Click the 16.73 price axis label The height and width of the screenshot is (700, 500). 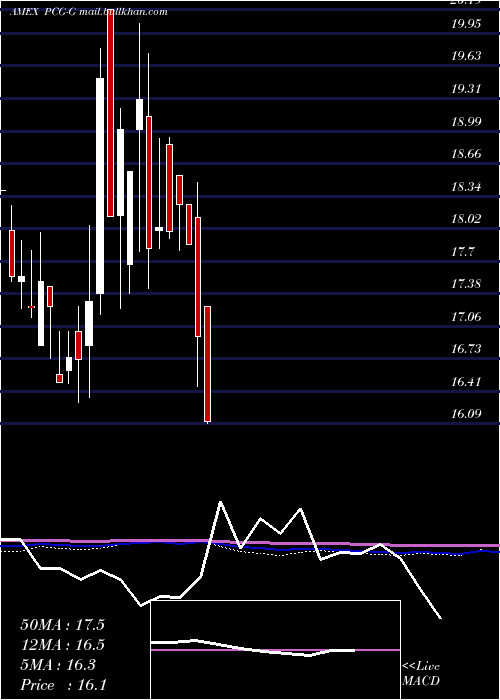[x=467, y=349]
